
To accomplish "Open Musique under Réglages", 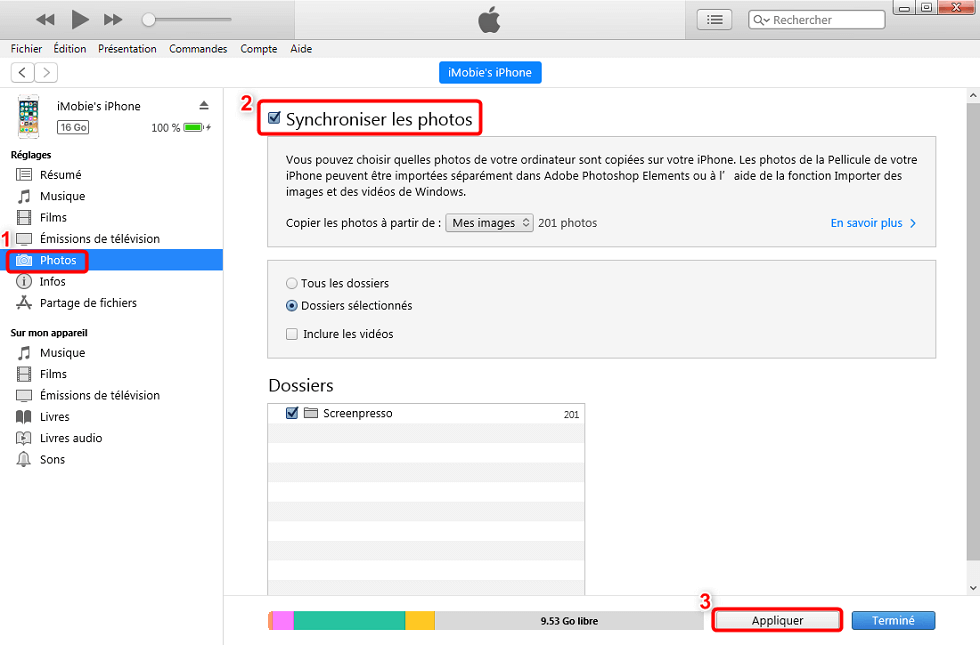I will click(x=62, y=196).
